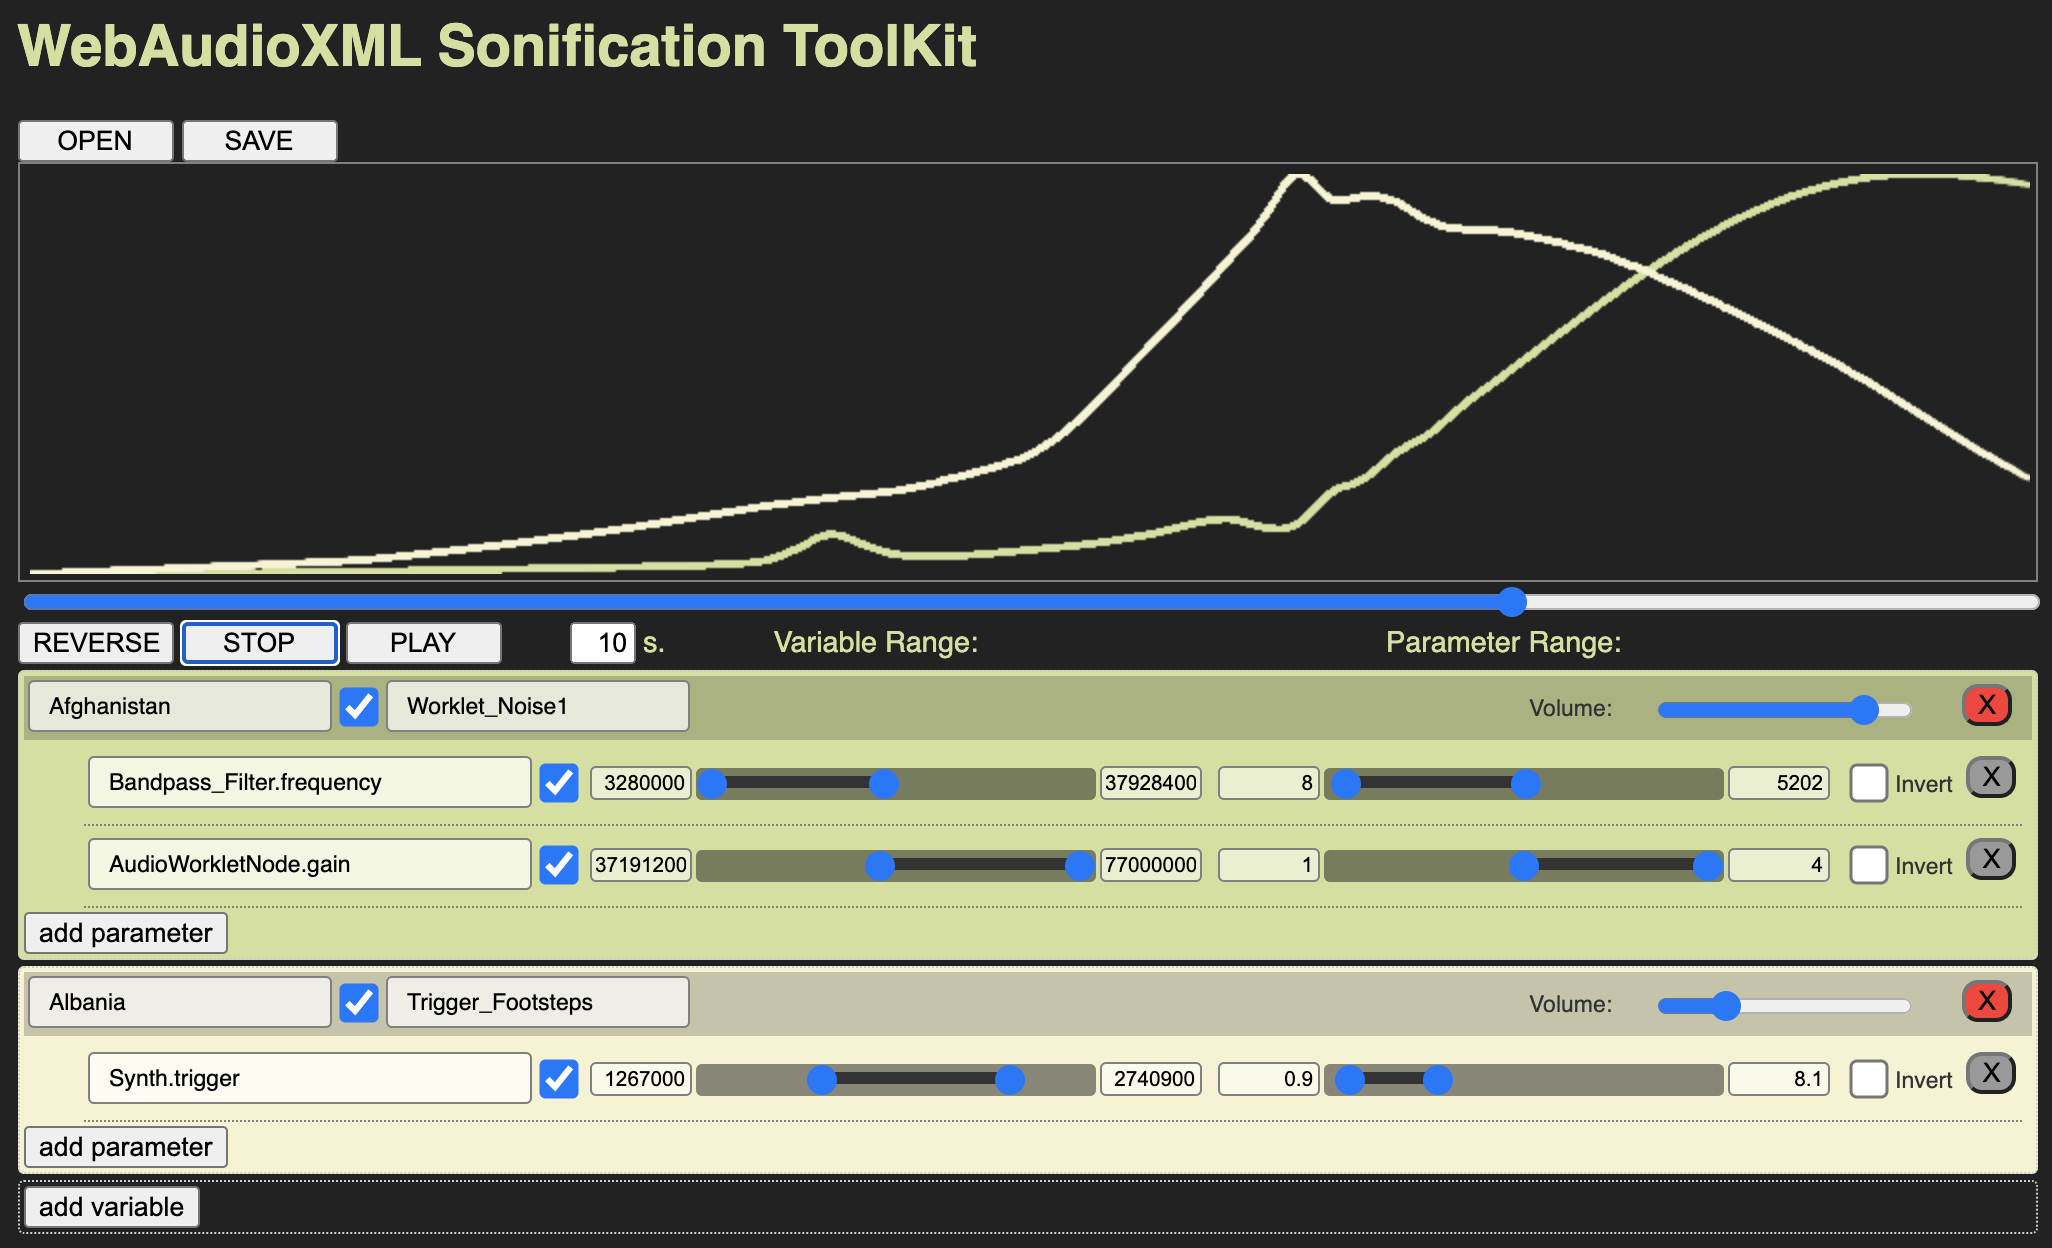Remove the Afghanistan variable with its red X
This screenshot has height=1248, width=2052.
(1986, 705)
